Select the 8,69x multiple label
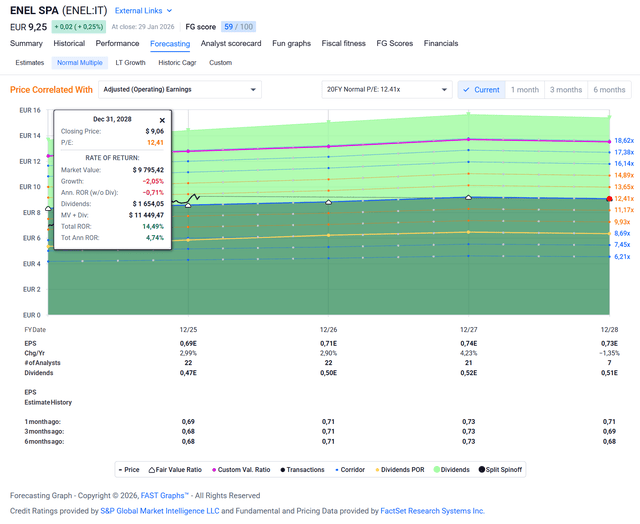Viewport: 640px width, 524px height. (622, 233)
